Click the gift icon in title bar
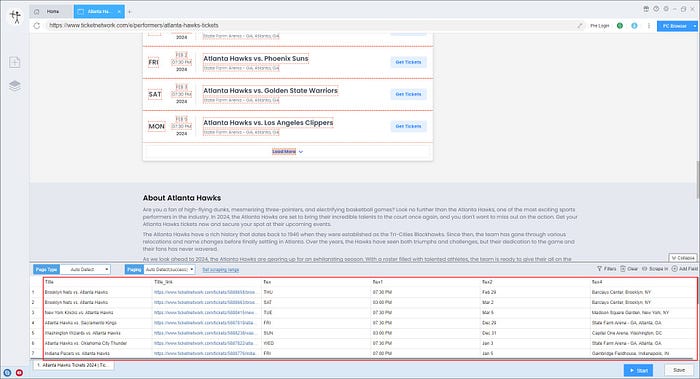700x379 pixels. 646,9
